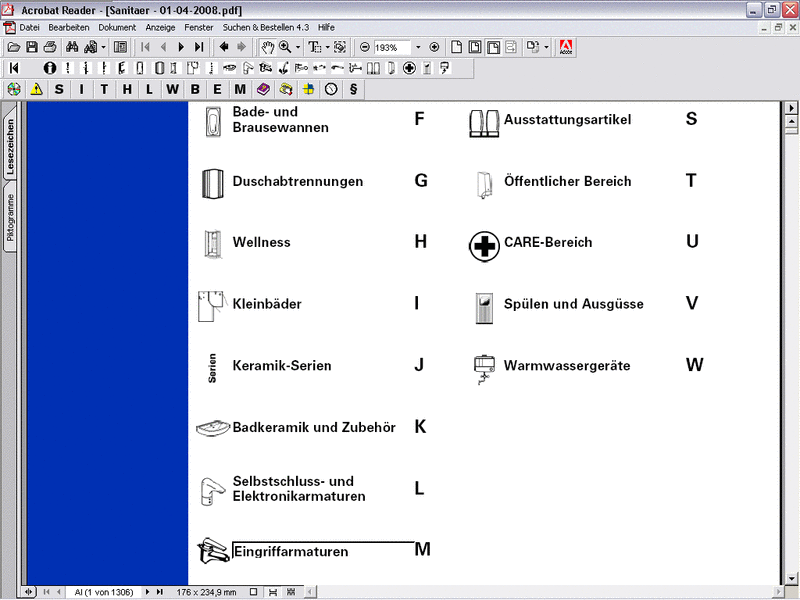The width and height of the screenshot is (800, 600).
Task: Open the Warmwassergeräte chapter link
Action: 567,366
